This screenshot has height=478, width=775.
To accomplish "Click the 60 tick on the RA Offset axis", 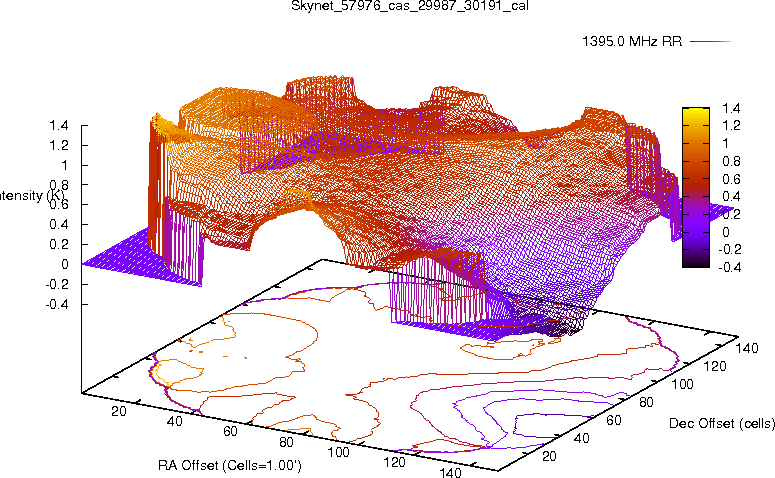I will pyautogui.click(x=230, y=432).
